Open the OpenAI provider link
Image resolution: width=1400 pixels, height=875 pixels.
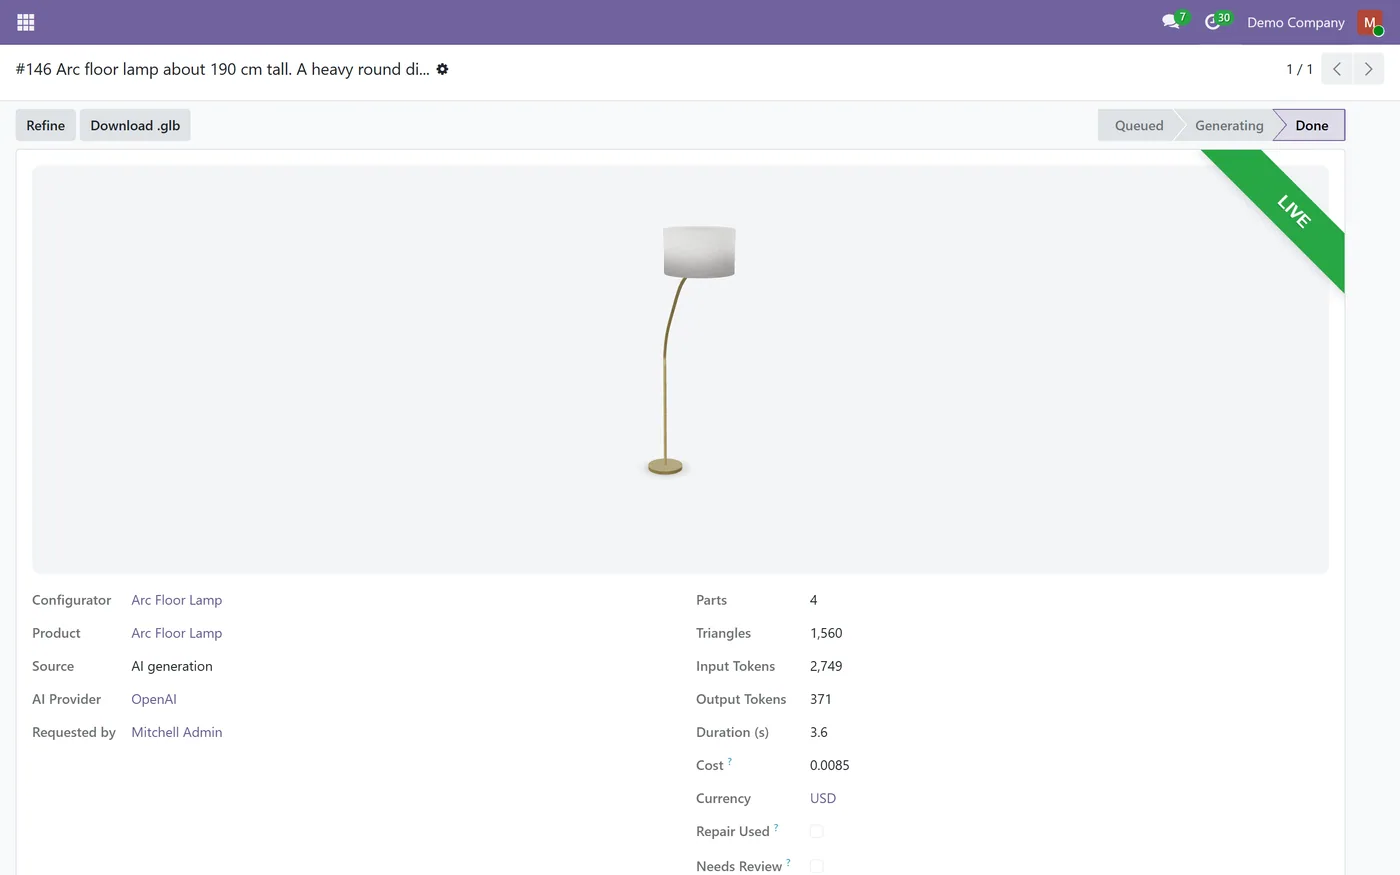(154, 699)
